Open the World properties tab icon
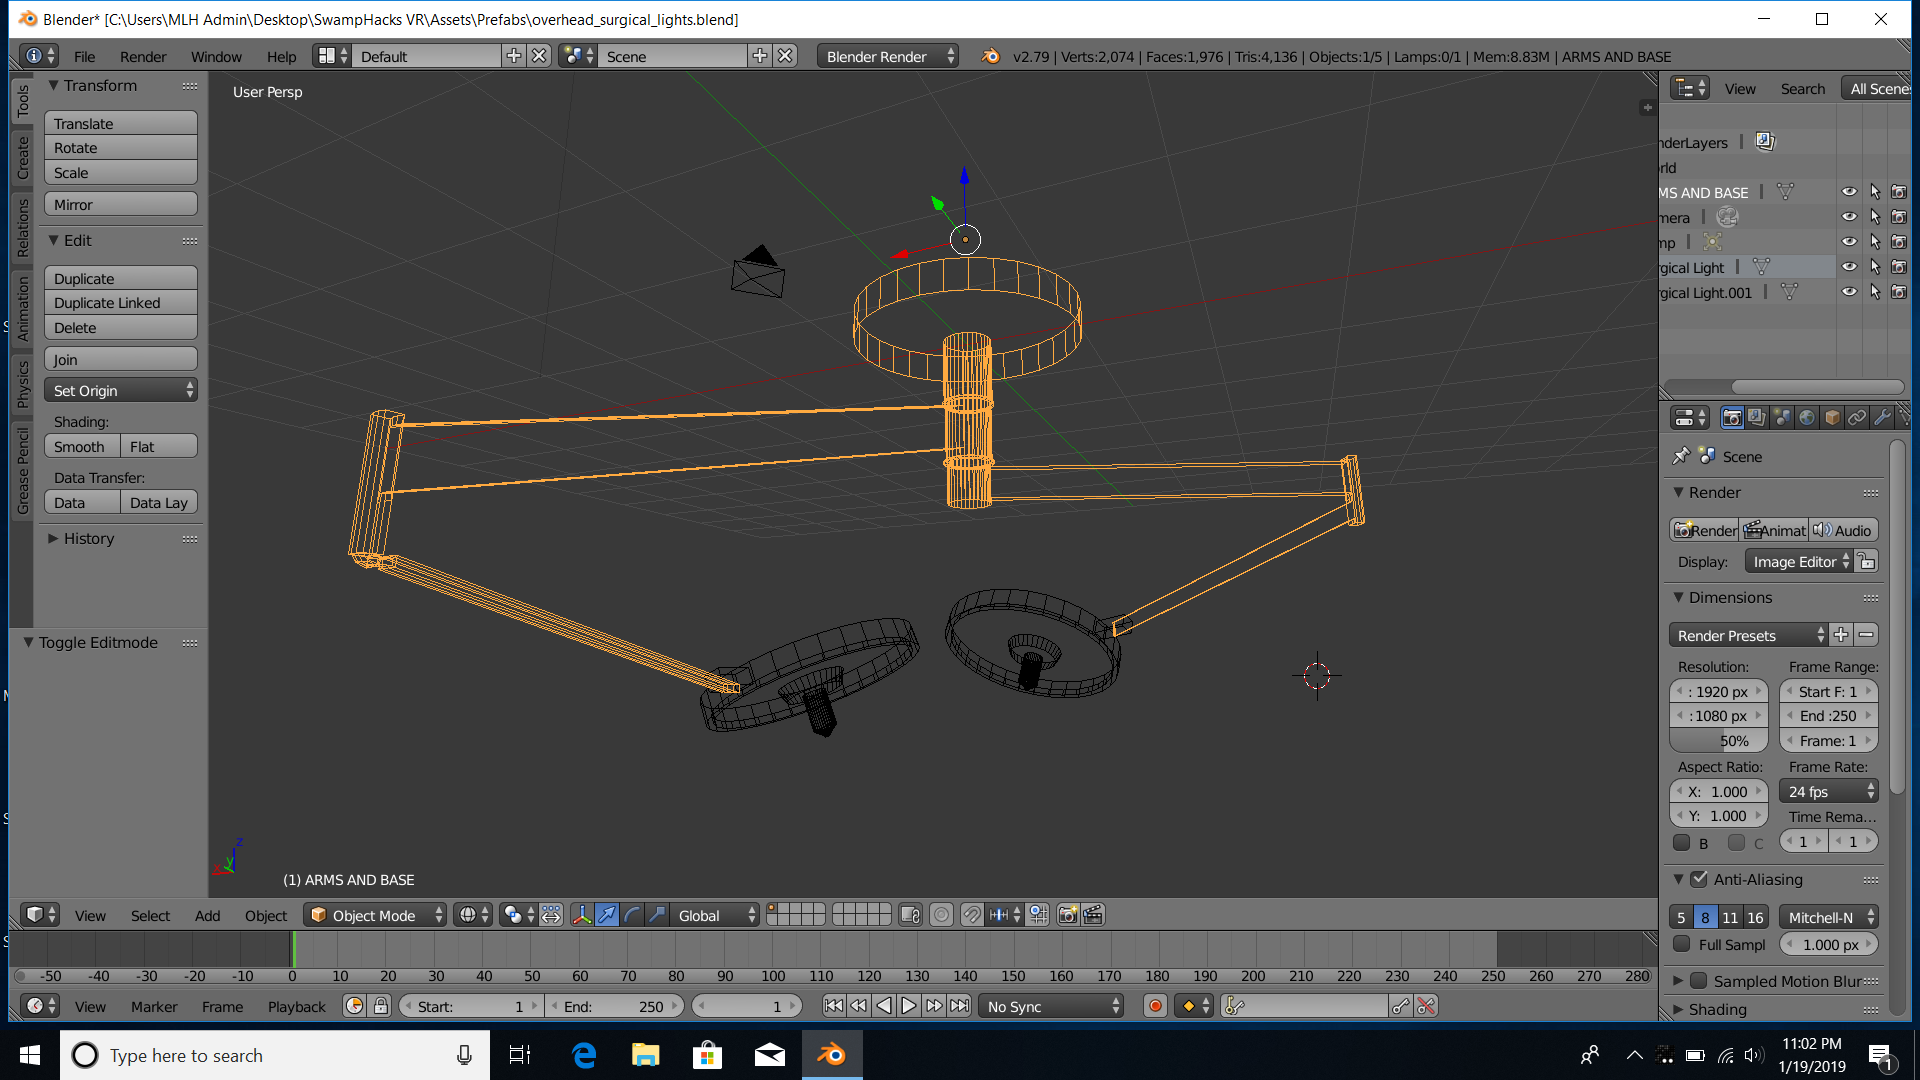Image resolution: width=1920 pixels, height=1080 pixels. pos(1807,418)
